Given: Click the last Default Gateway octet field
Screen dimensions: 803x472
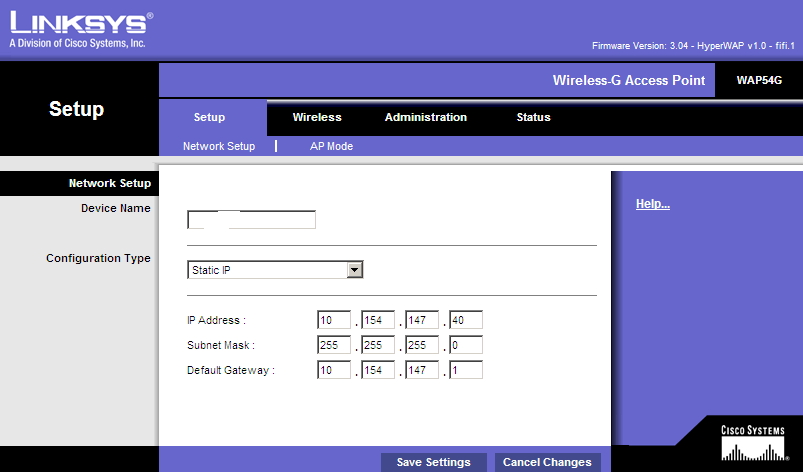Looking at the screenshot, I should 466,370.
